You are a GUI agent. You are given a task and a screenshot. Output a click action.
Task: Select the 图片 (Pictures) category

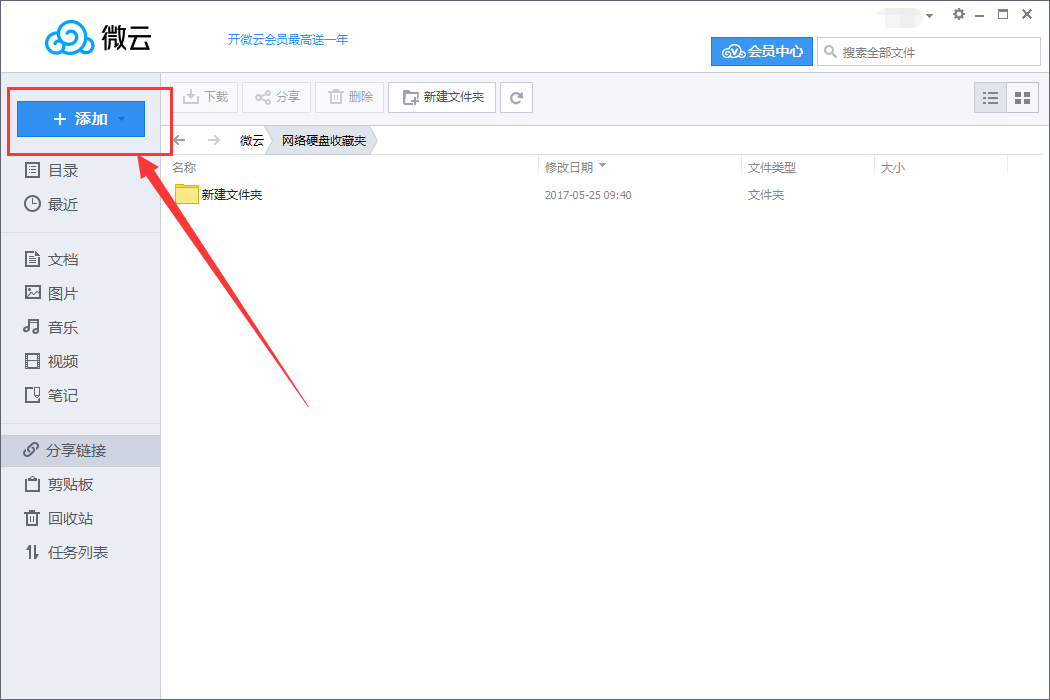coord(60,292)
